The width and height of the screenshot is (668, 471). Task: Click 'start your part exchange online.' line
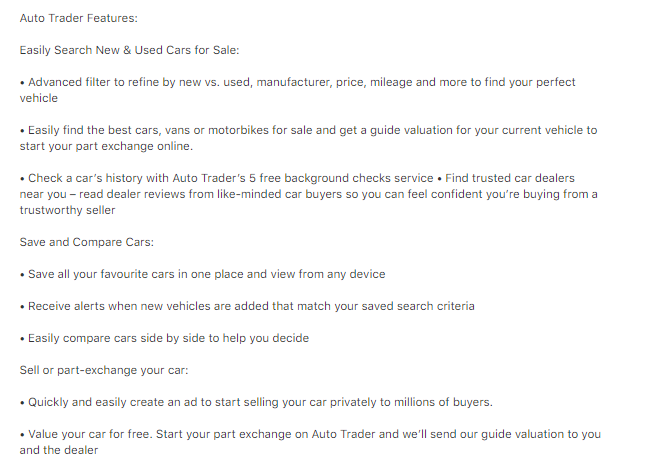(x=106, y=146)
